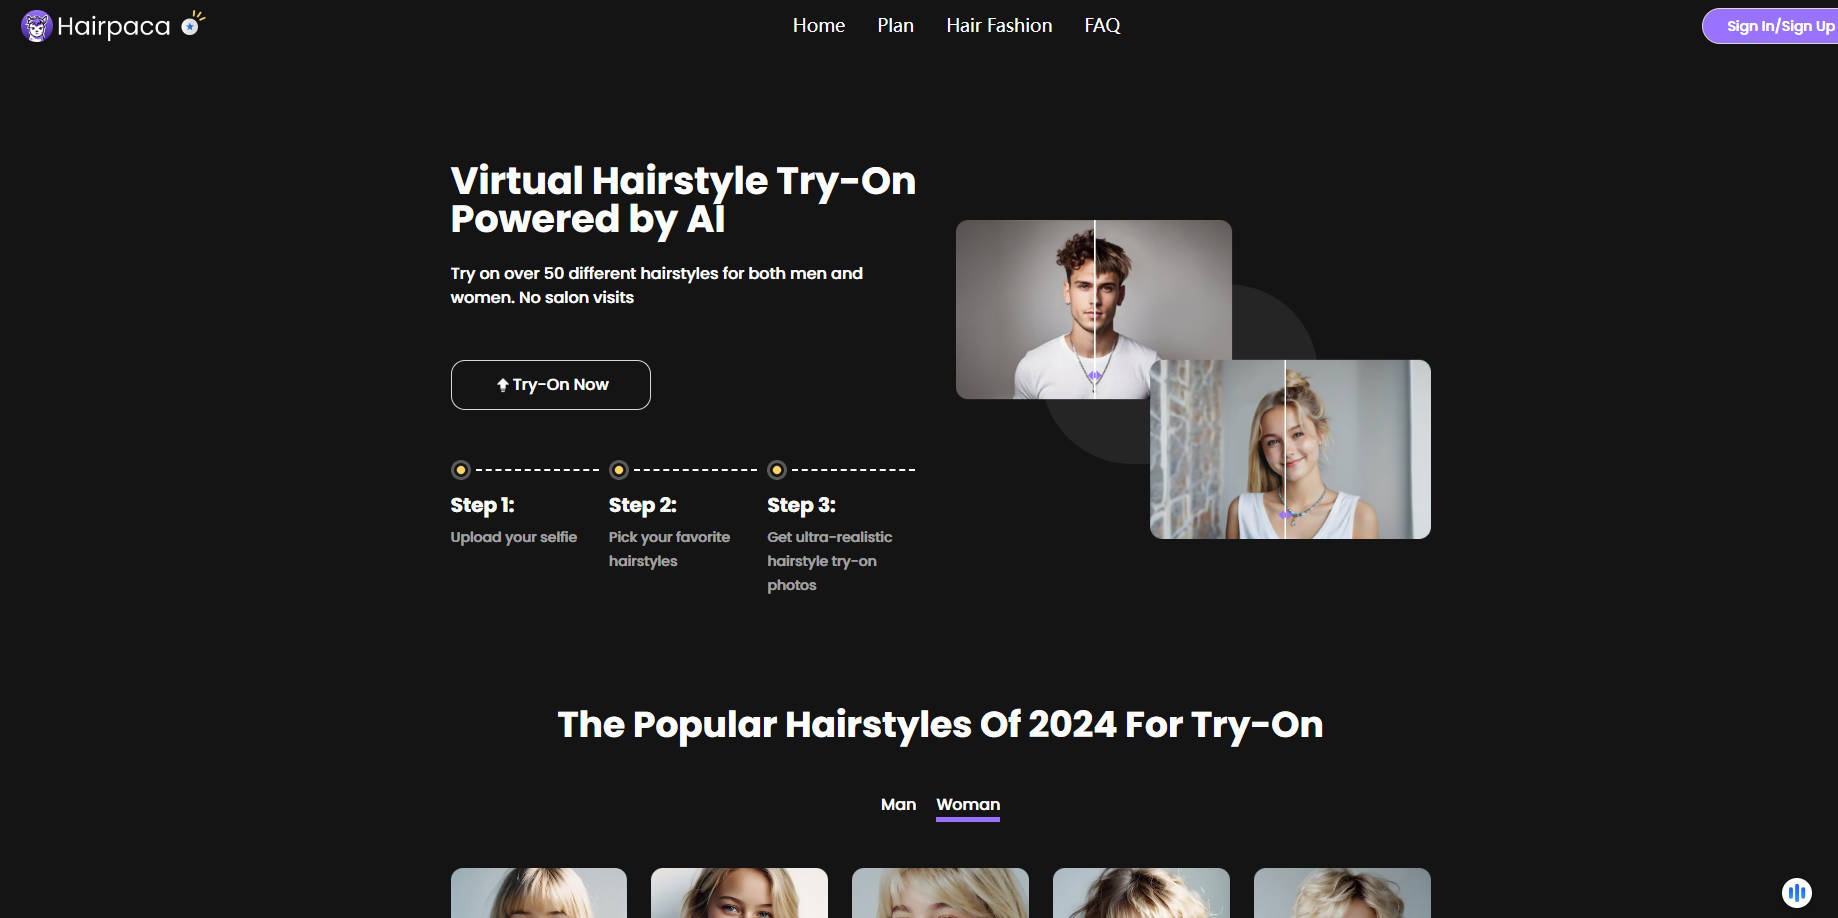Open the FAQ page link

click(1102, 25)
